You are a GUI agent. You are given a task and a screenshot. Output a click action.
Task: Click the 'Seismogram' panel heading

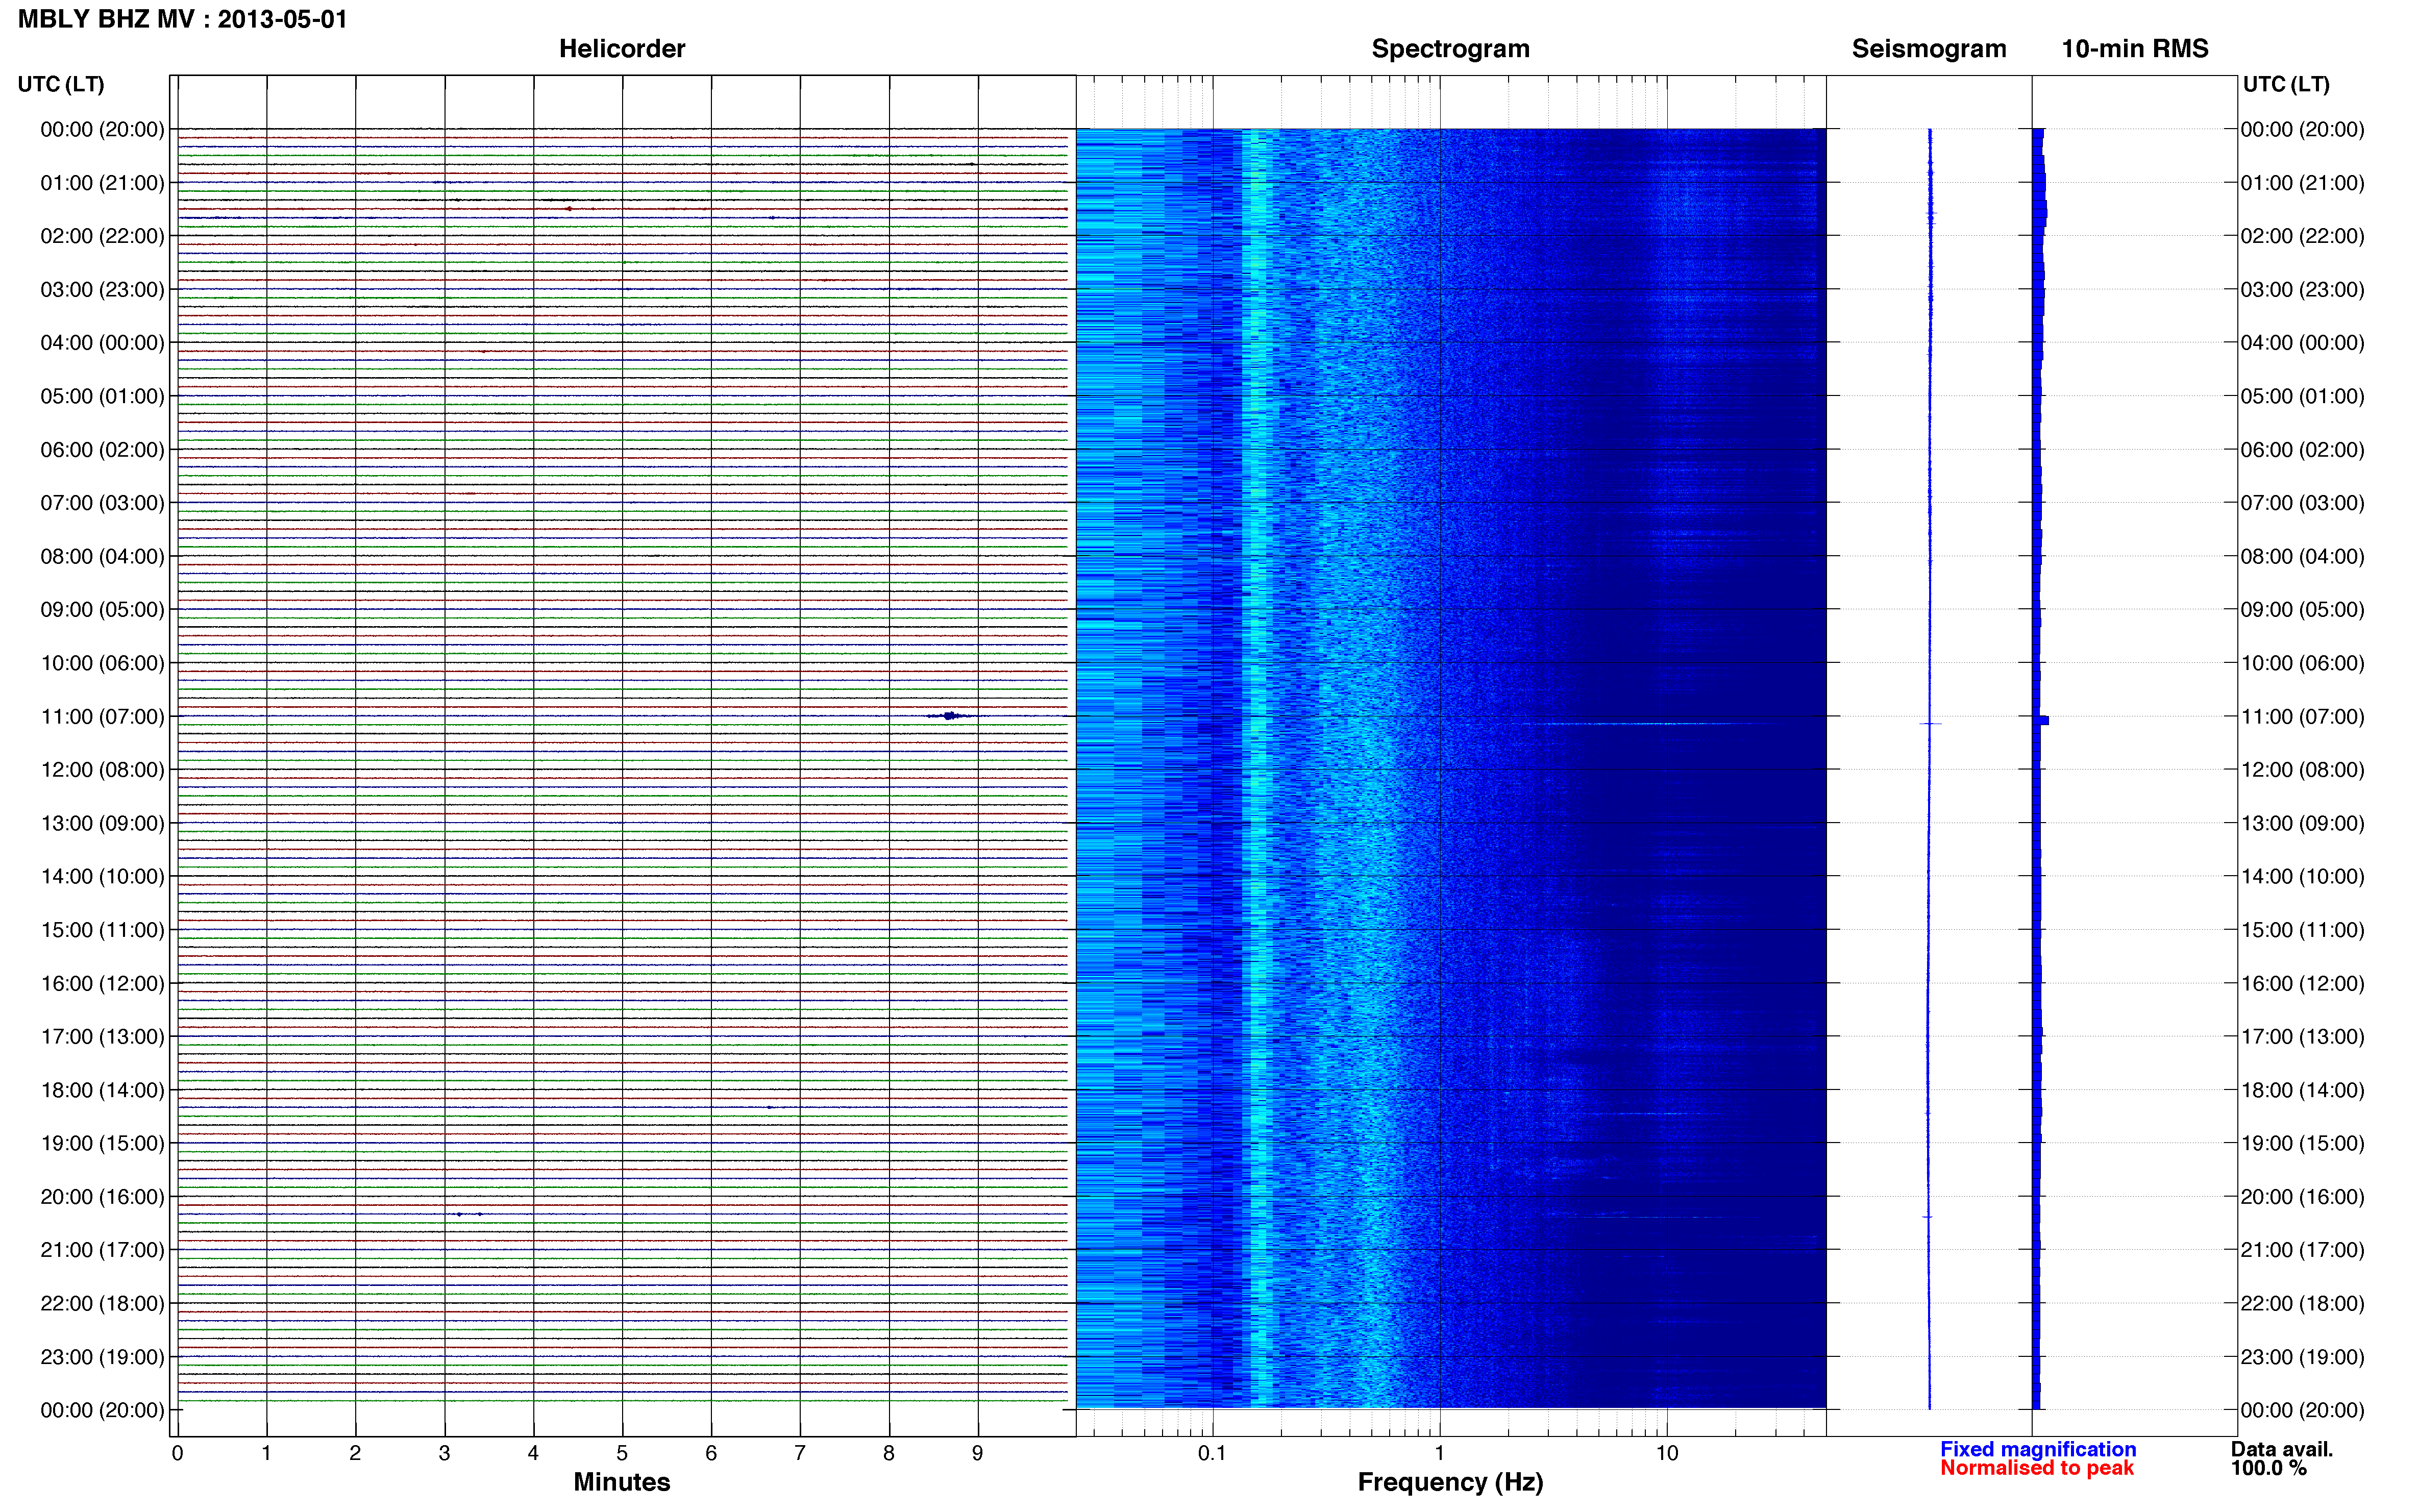click(x=1929, y=49)
